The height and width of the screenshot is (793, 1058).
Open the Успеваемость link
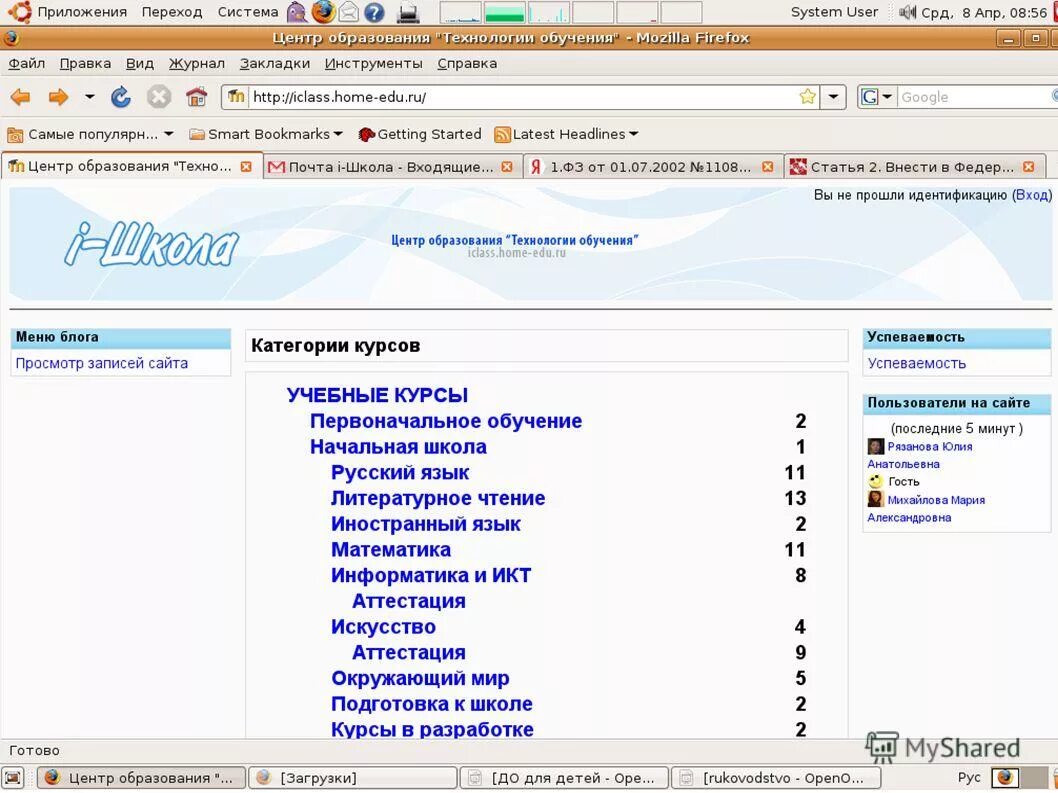coord(916,363)
